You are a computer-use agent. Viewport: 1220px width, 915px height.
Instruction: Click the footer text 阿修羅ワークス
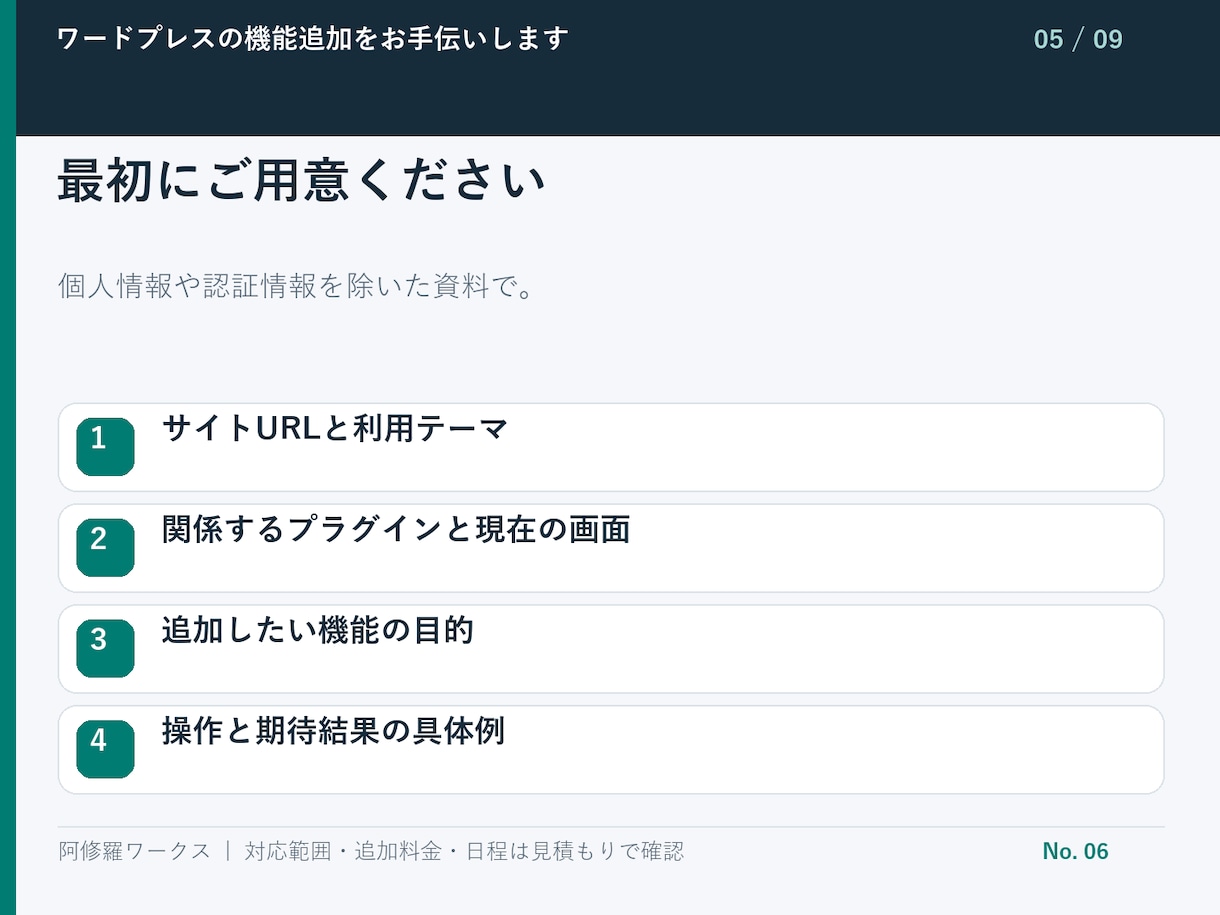coord(134,852)
